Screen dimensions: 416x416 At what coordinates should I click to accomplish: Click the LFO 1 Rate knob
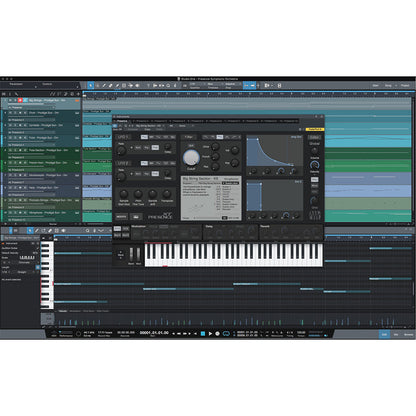click(x=121, y=150)
